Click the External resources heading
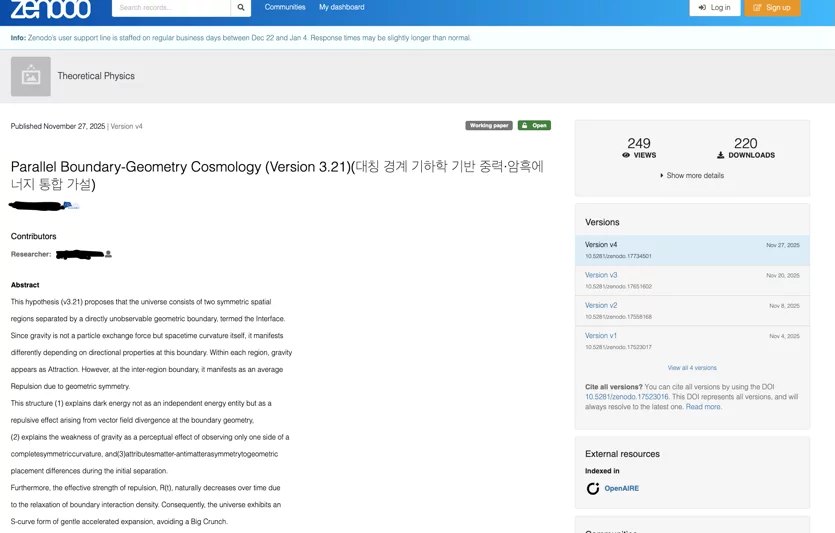 coord(622,454)
